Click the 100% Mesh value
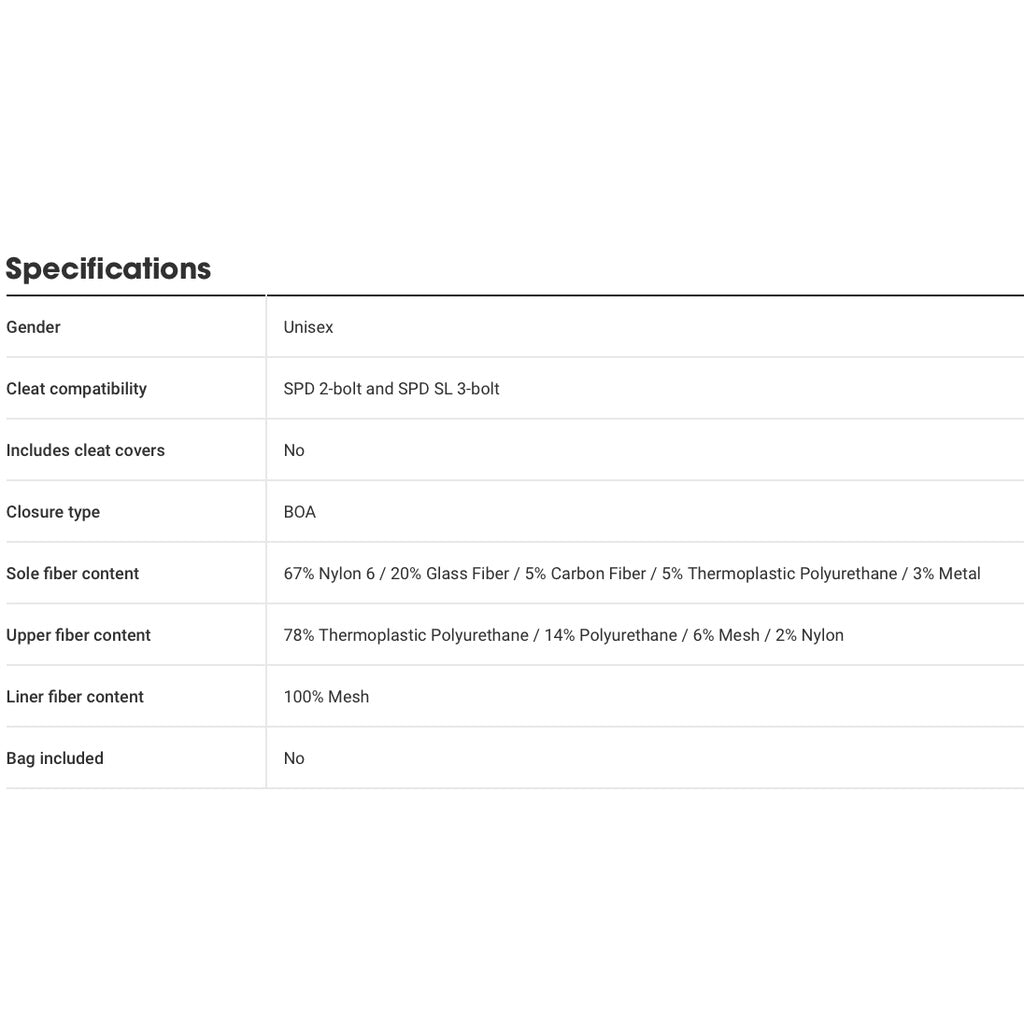This screenshot has width=1024, height=1024. pos(326,697)
